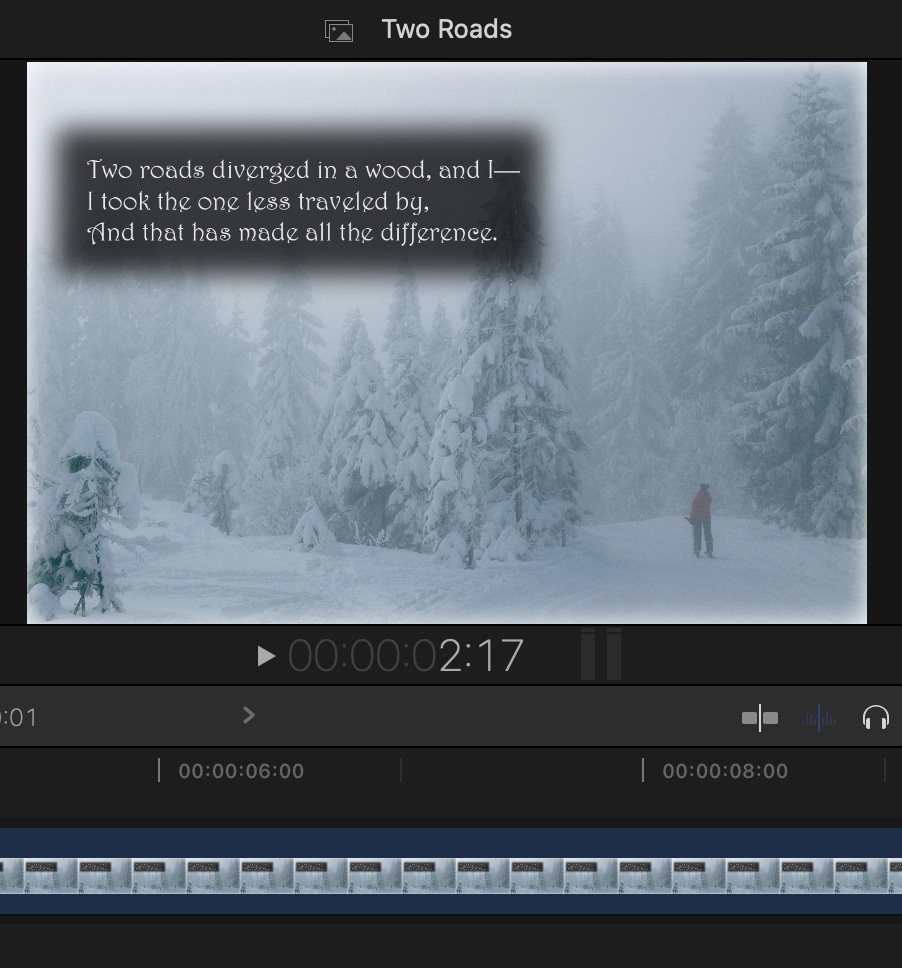
Task: Go forward in timeline history chevron
Action: tap(249, 716)
